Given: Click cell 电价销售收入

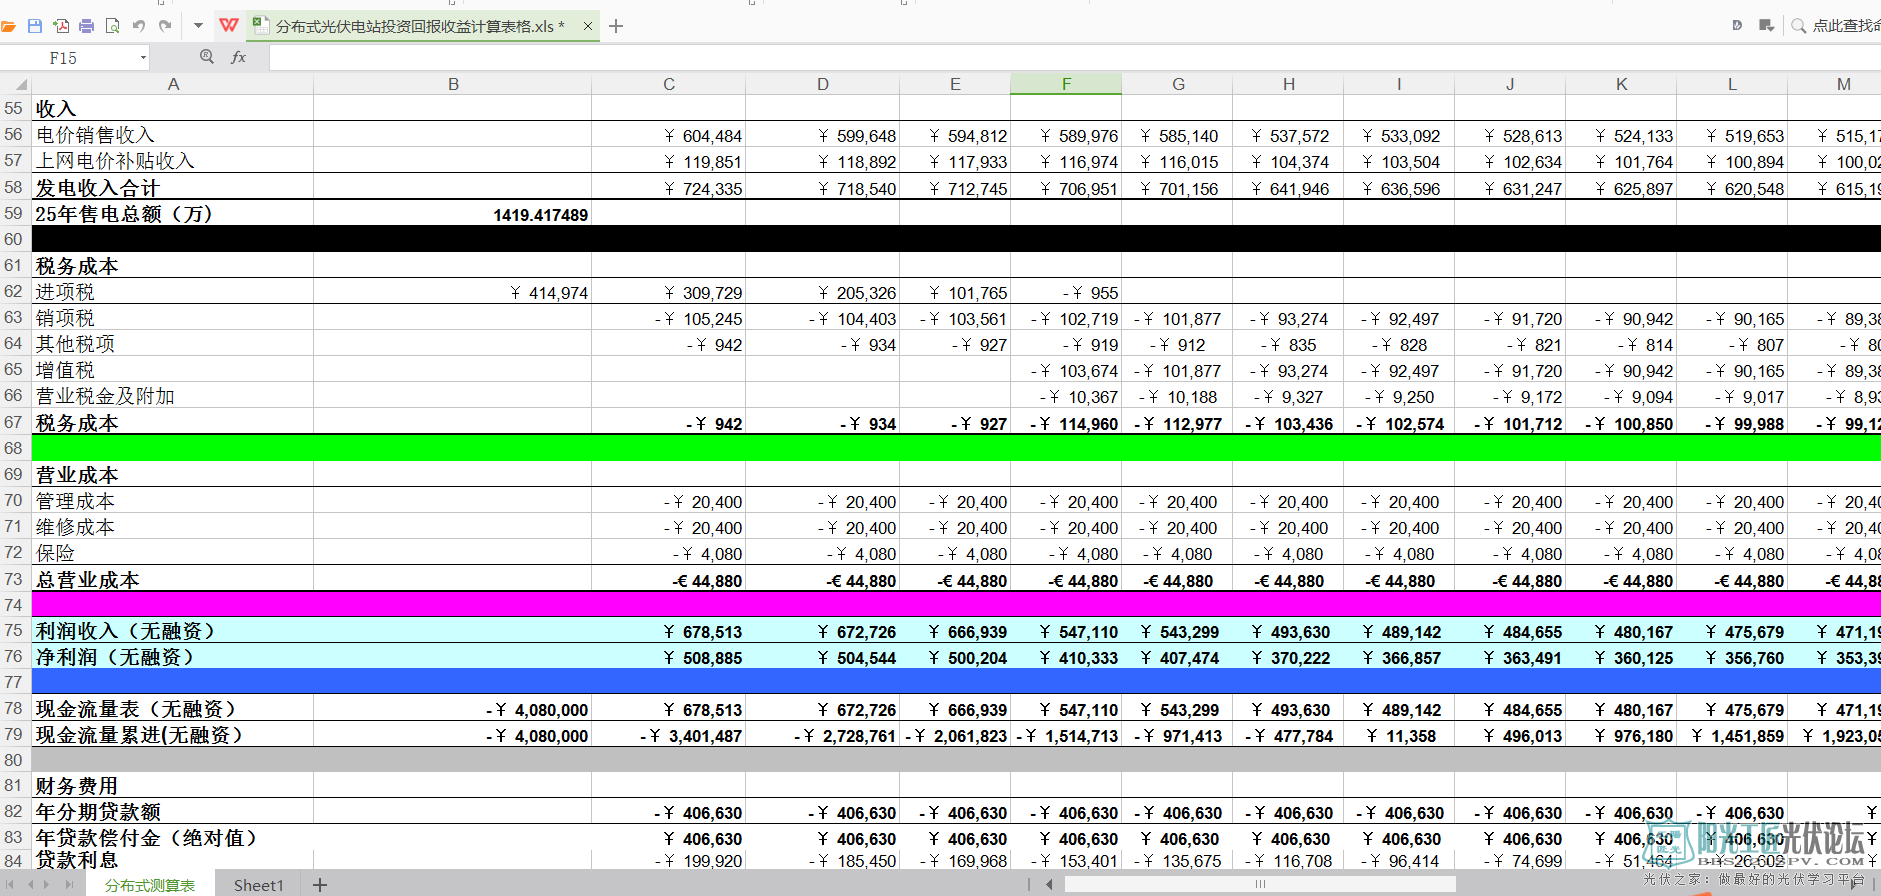Looking at the screenshot, I should (173, 134).
